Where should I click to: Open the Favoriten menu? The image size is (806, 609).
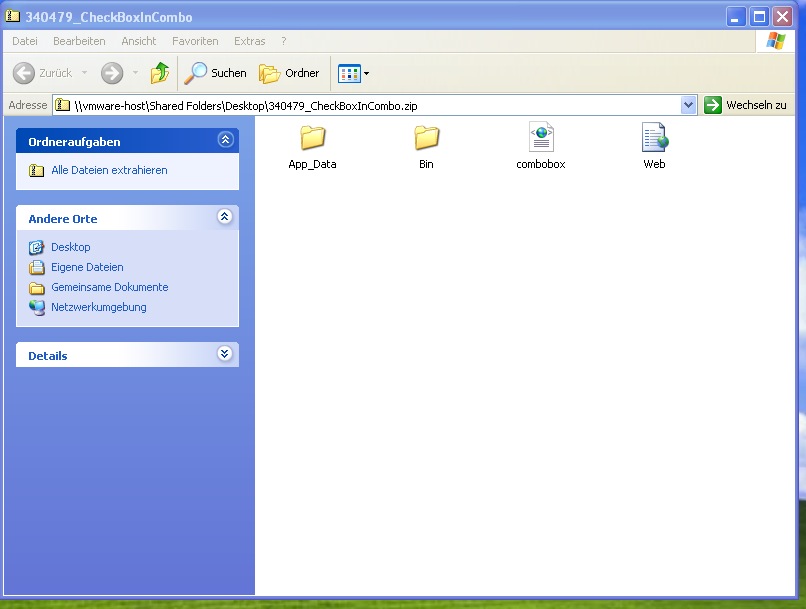click(195, 41)
